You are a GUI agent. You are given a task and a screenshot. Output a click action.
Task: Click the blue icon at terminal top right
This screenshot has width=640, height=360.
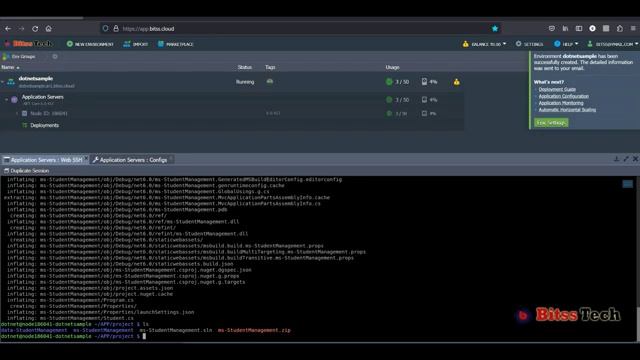coord(627,184)
